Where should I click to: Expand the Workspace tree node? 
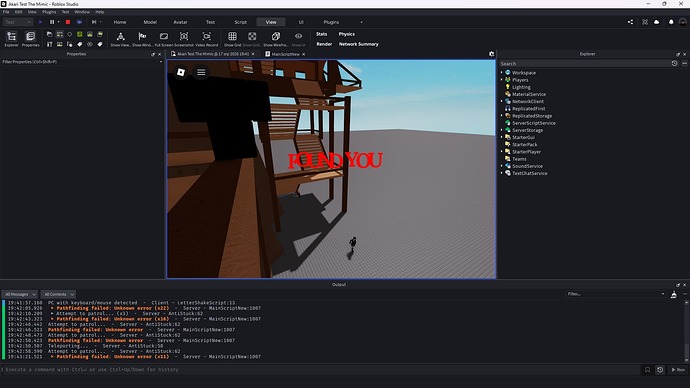[x=502, y=73]
